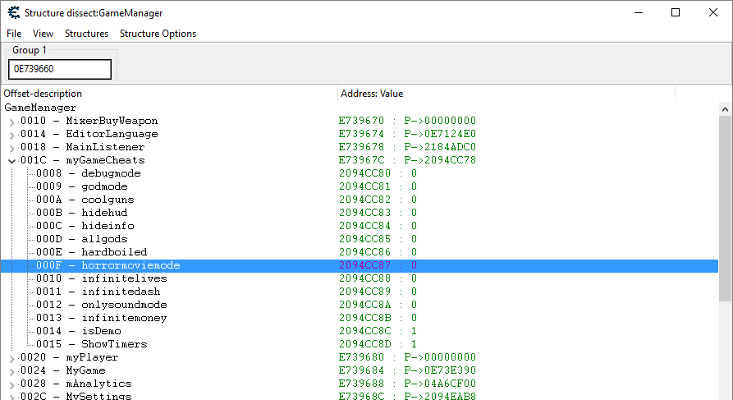Maximize the Structure dissect window

675,12
